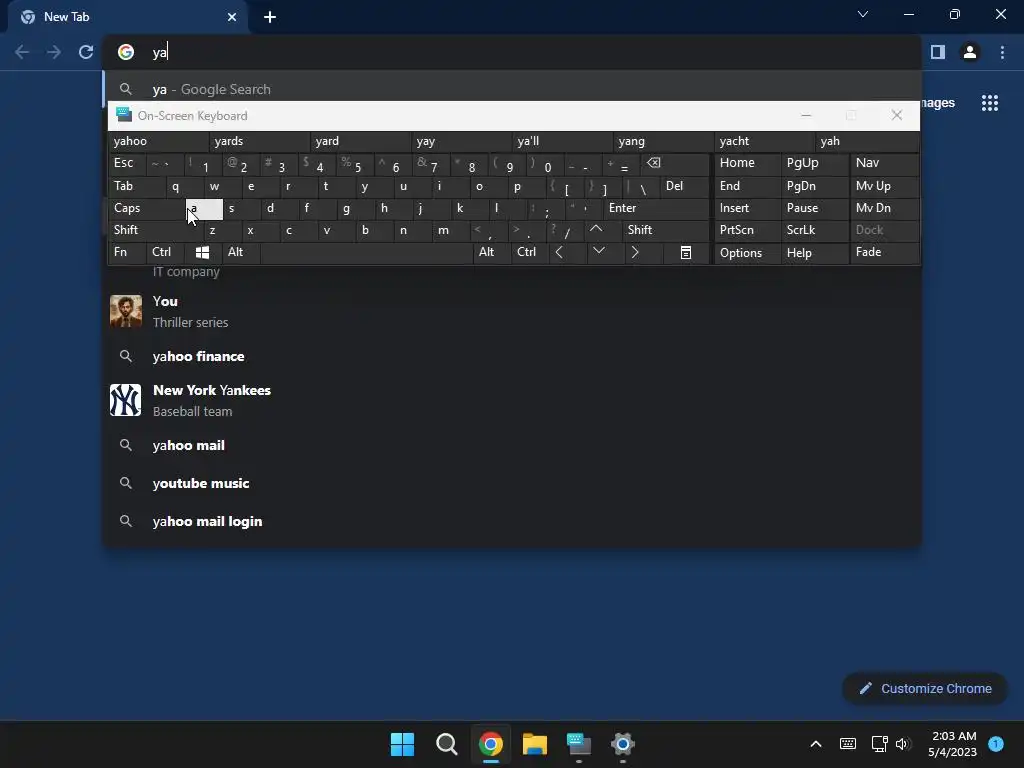Select the 'youtube music' suggestion
Screen dimensions: 1024x768
coord(513,483)
